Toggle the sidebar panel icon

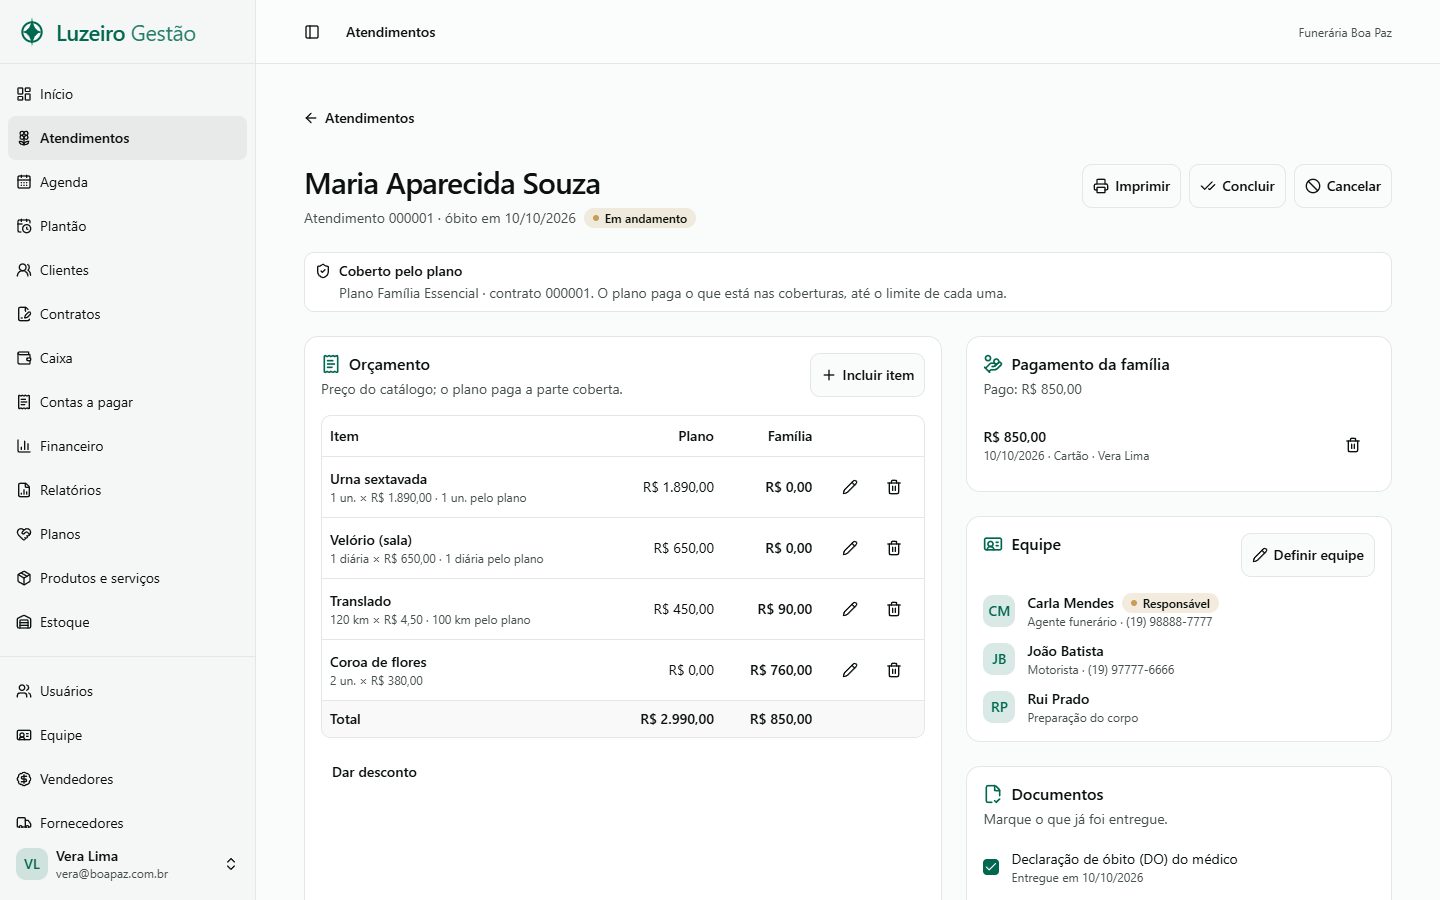[312, 32]
